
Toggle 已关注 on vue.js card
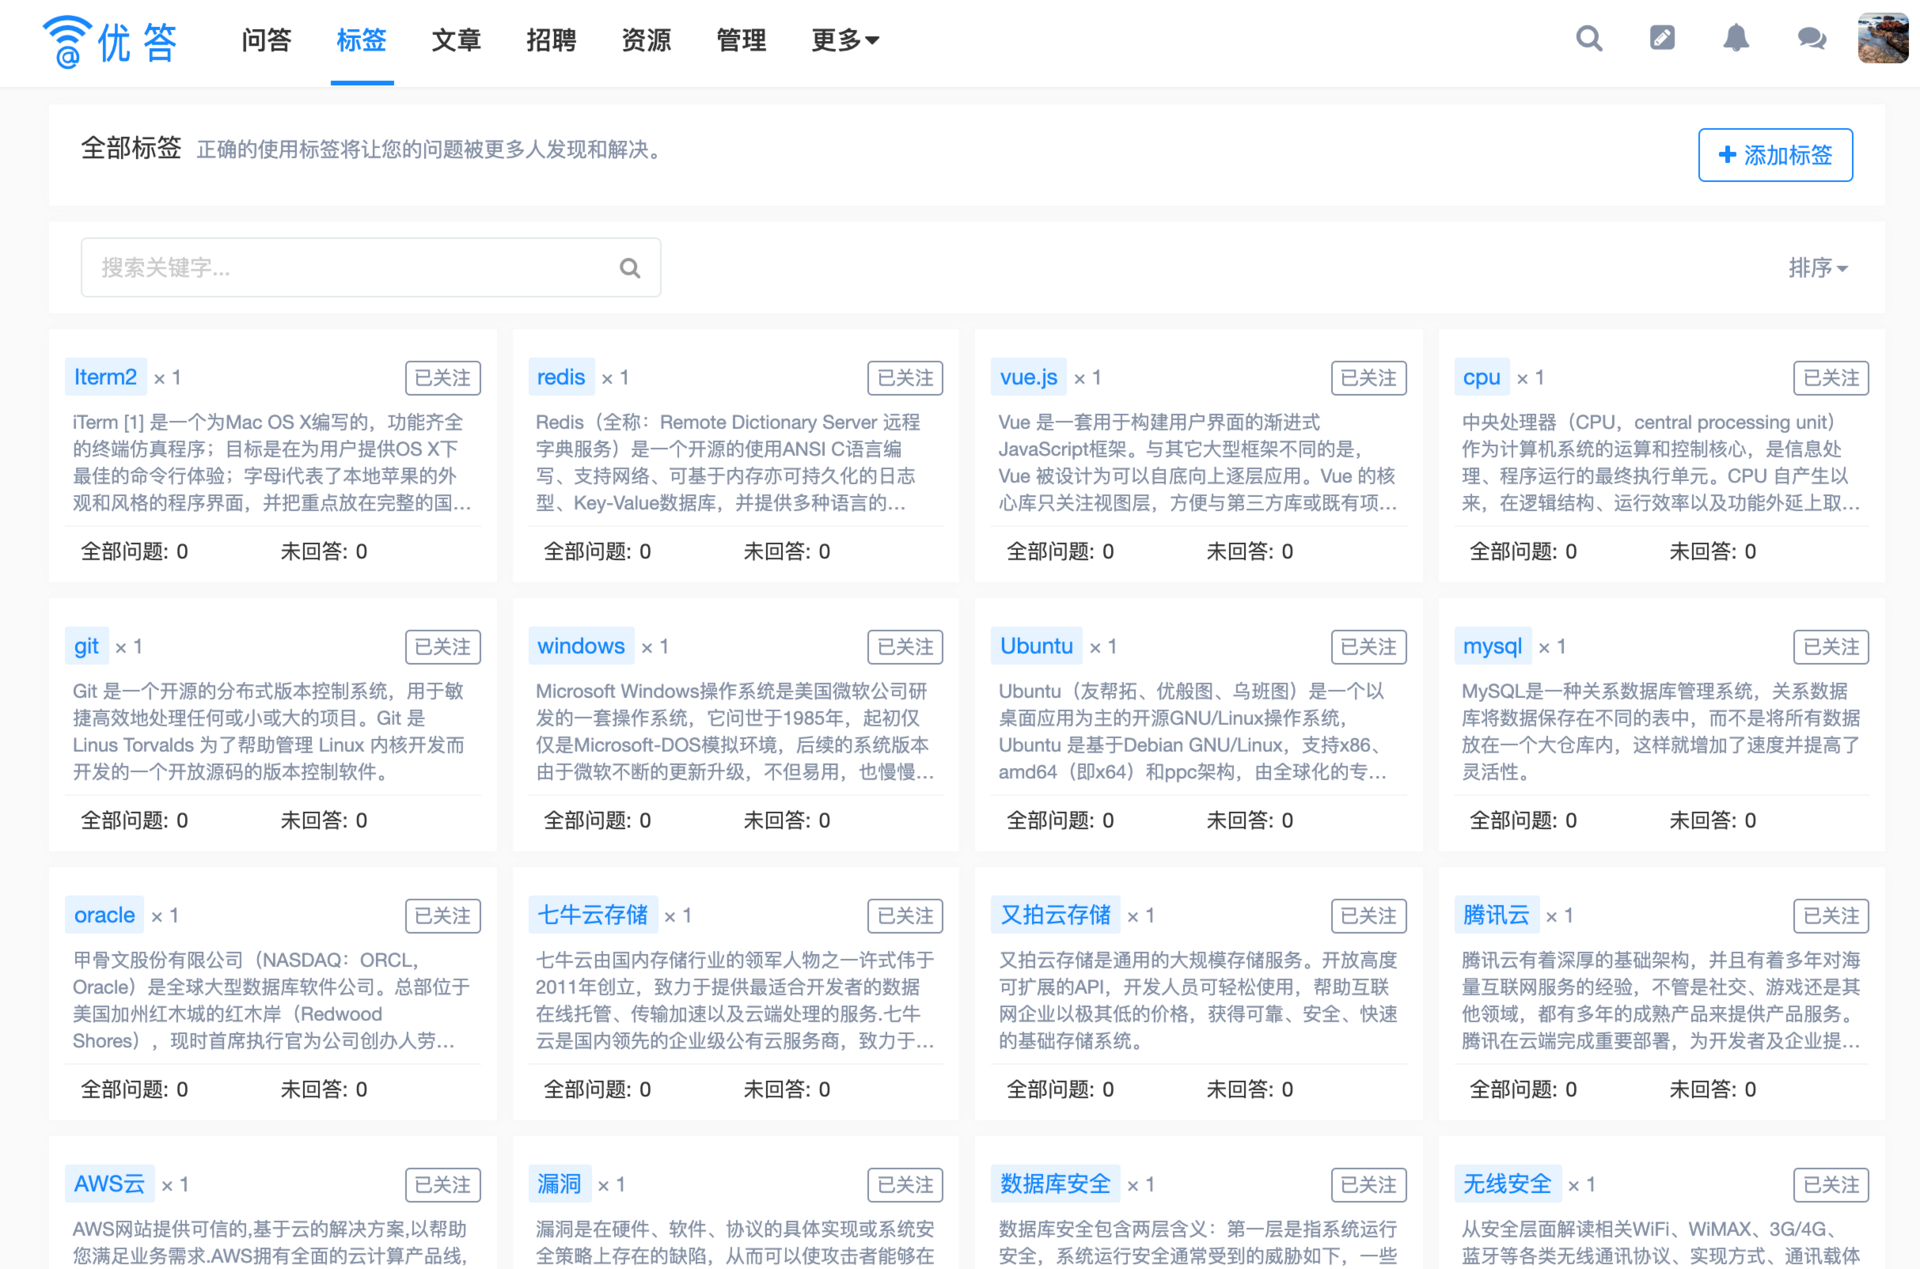point(1369,378)
